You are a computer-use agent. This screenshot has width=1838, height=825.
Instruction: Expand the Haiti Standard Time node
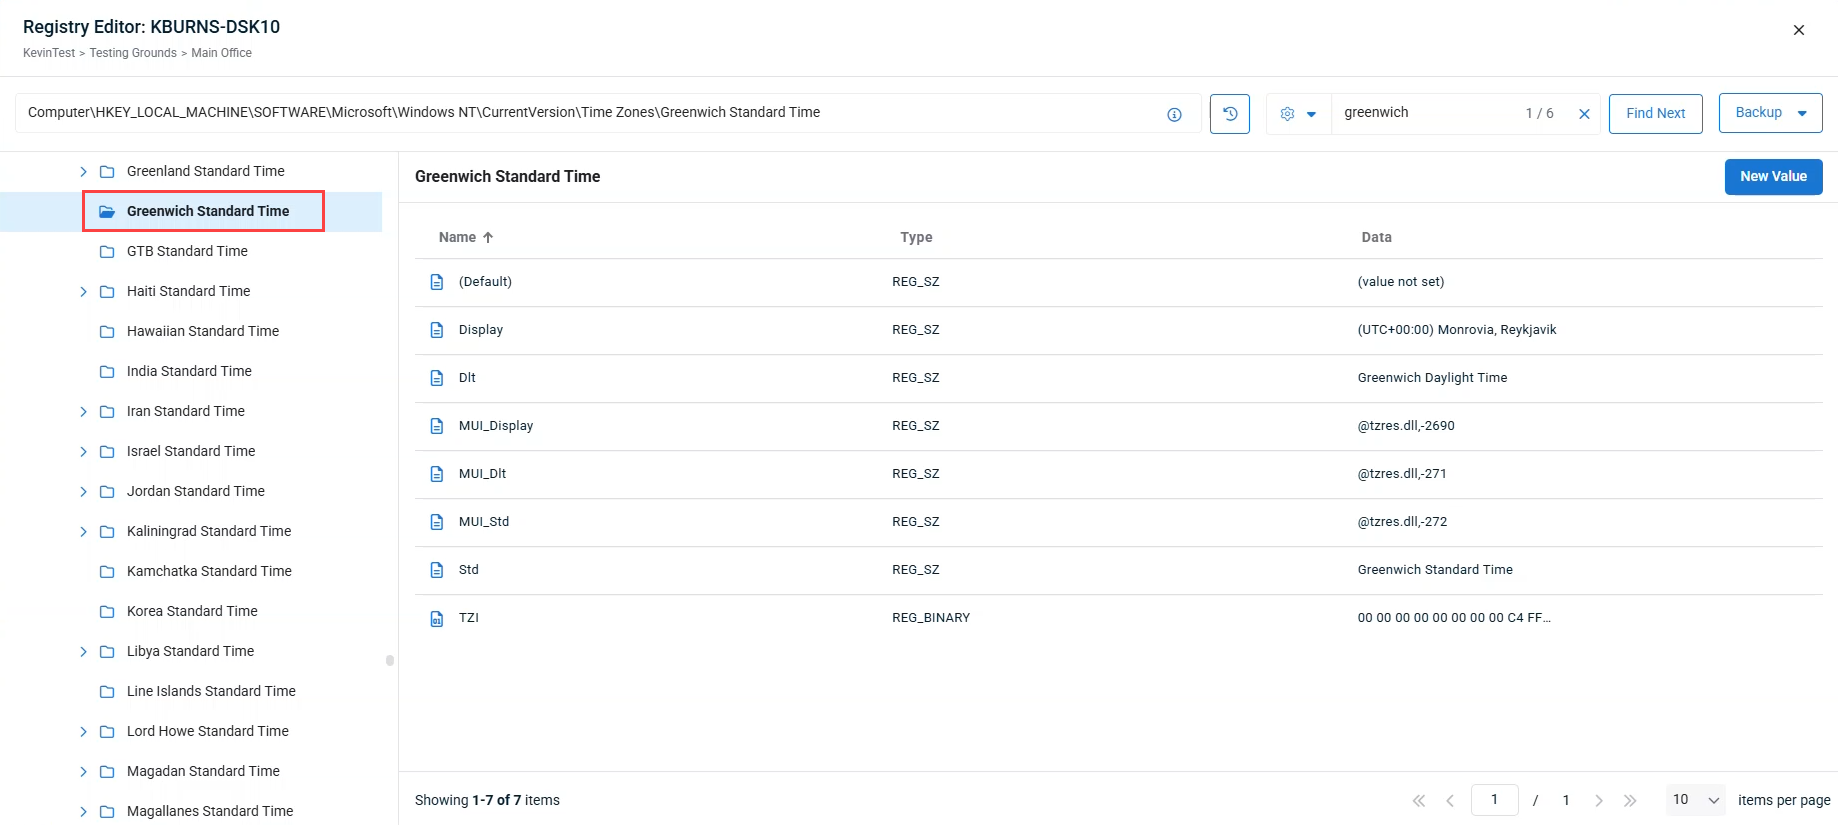click(83, 292)
